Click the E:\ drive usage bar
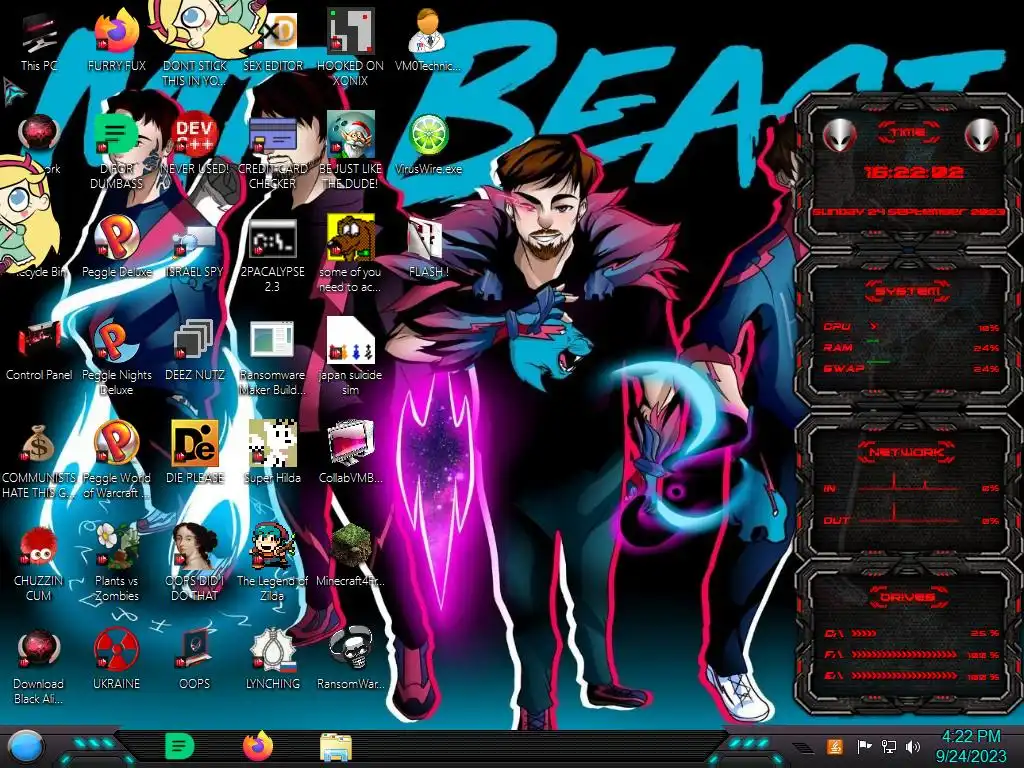1024x768 pixels. (x=912, y=676)
